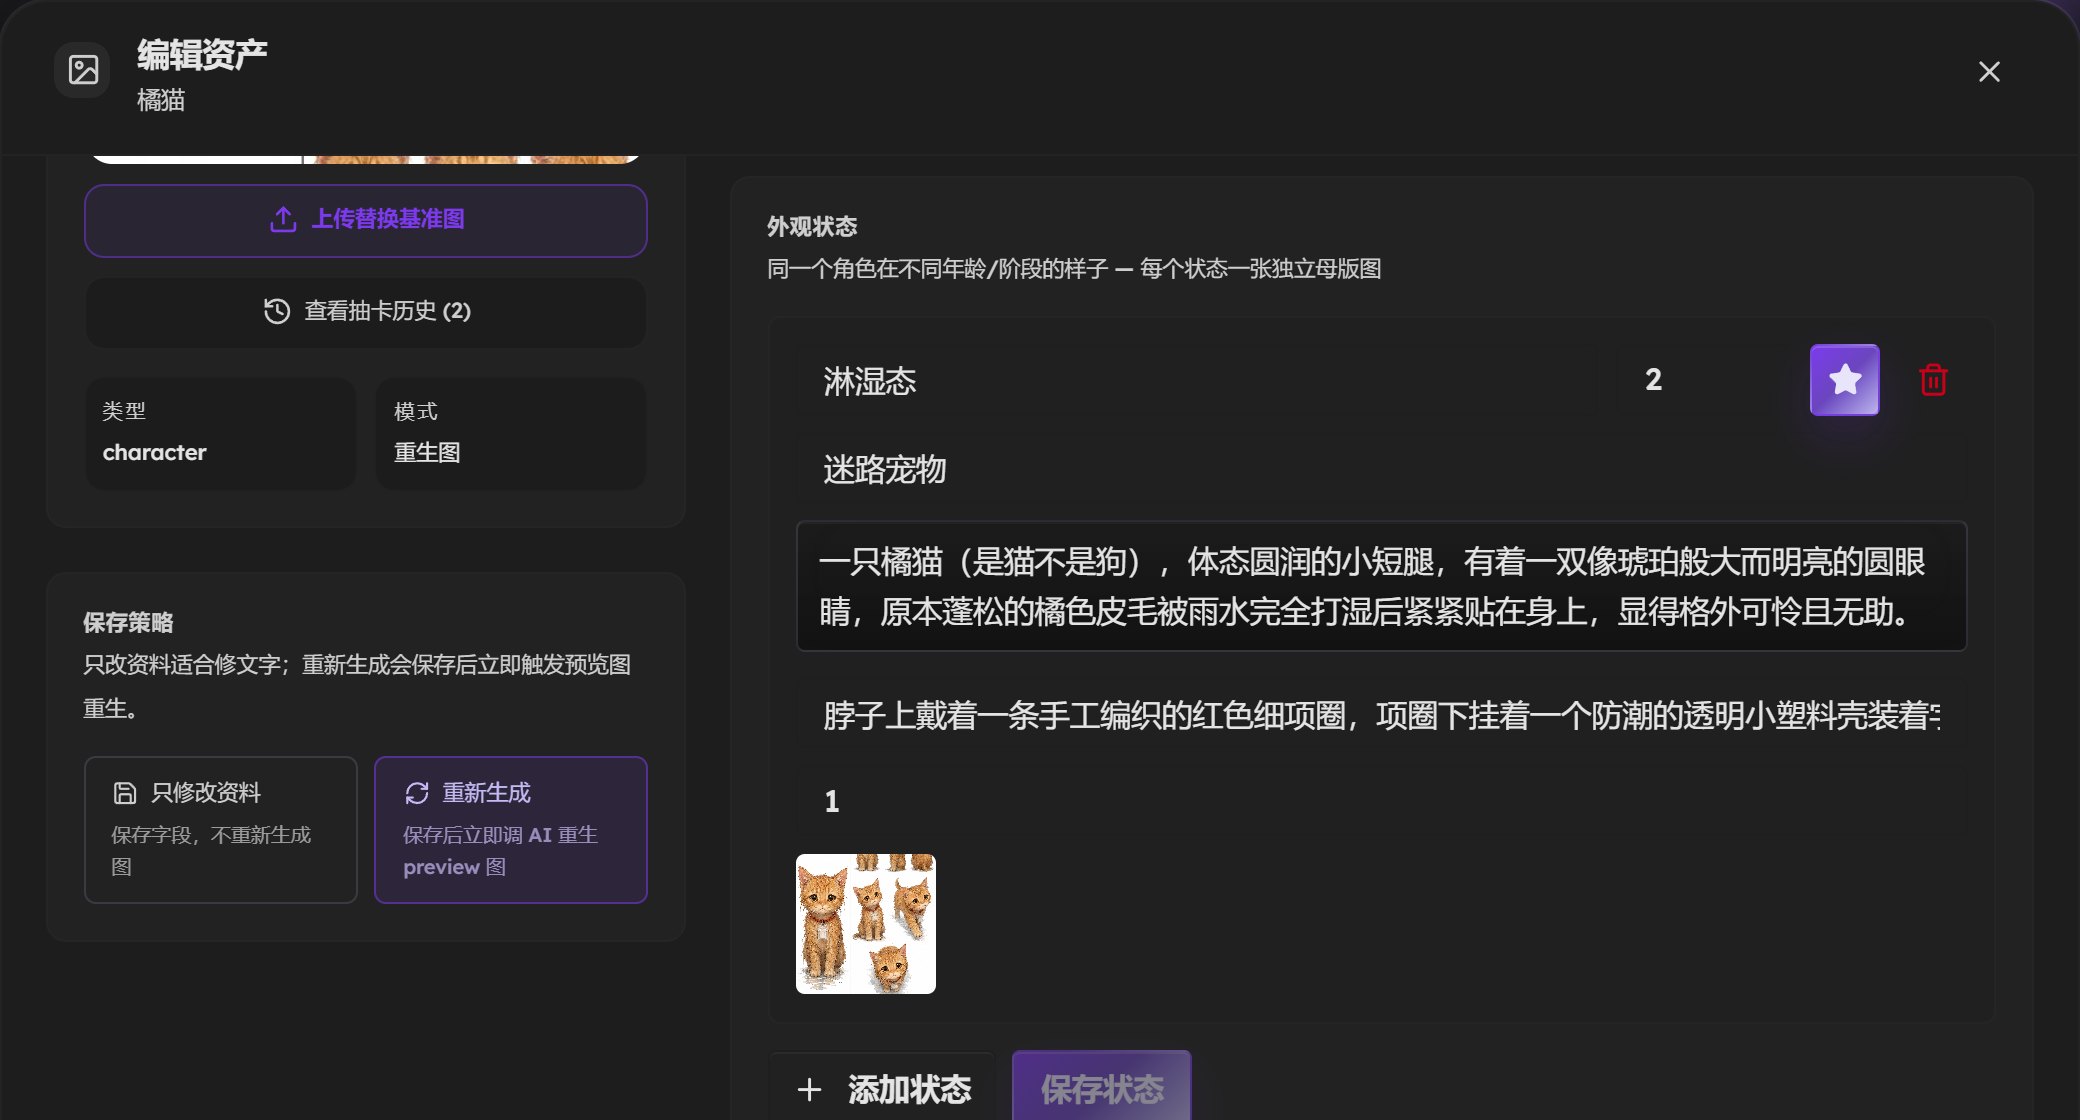The height and width of the screenshot is (1120, 2080).
Task: Click the 淋湿态 state name field
Action: (x=1196, y=381)
